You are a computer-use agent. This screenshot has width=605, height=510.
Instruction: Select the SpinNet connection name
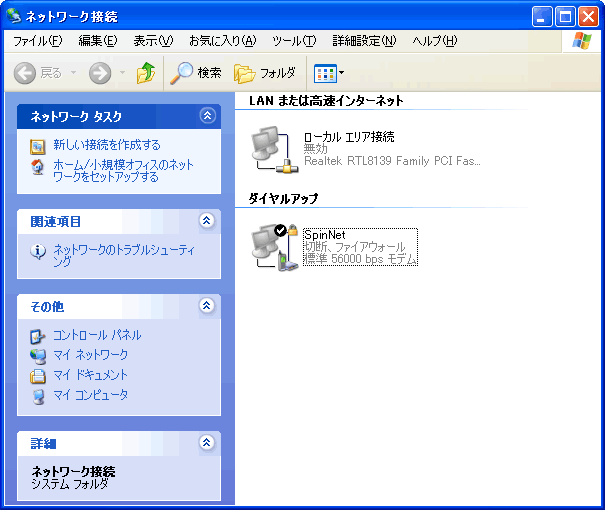(325, 235)
